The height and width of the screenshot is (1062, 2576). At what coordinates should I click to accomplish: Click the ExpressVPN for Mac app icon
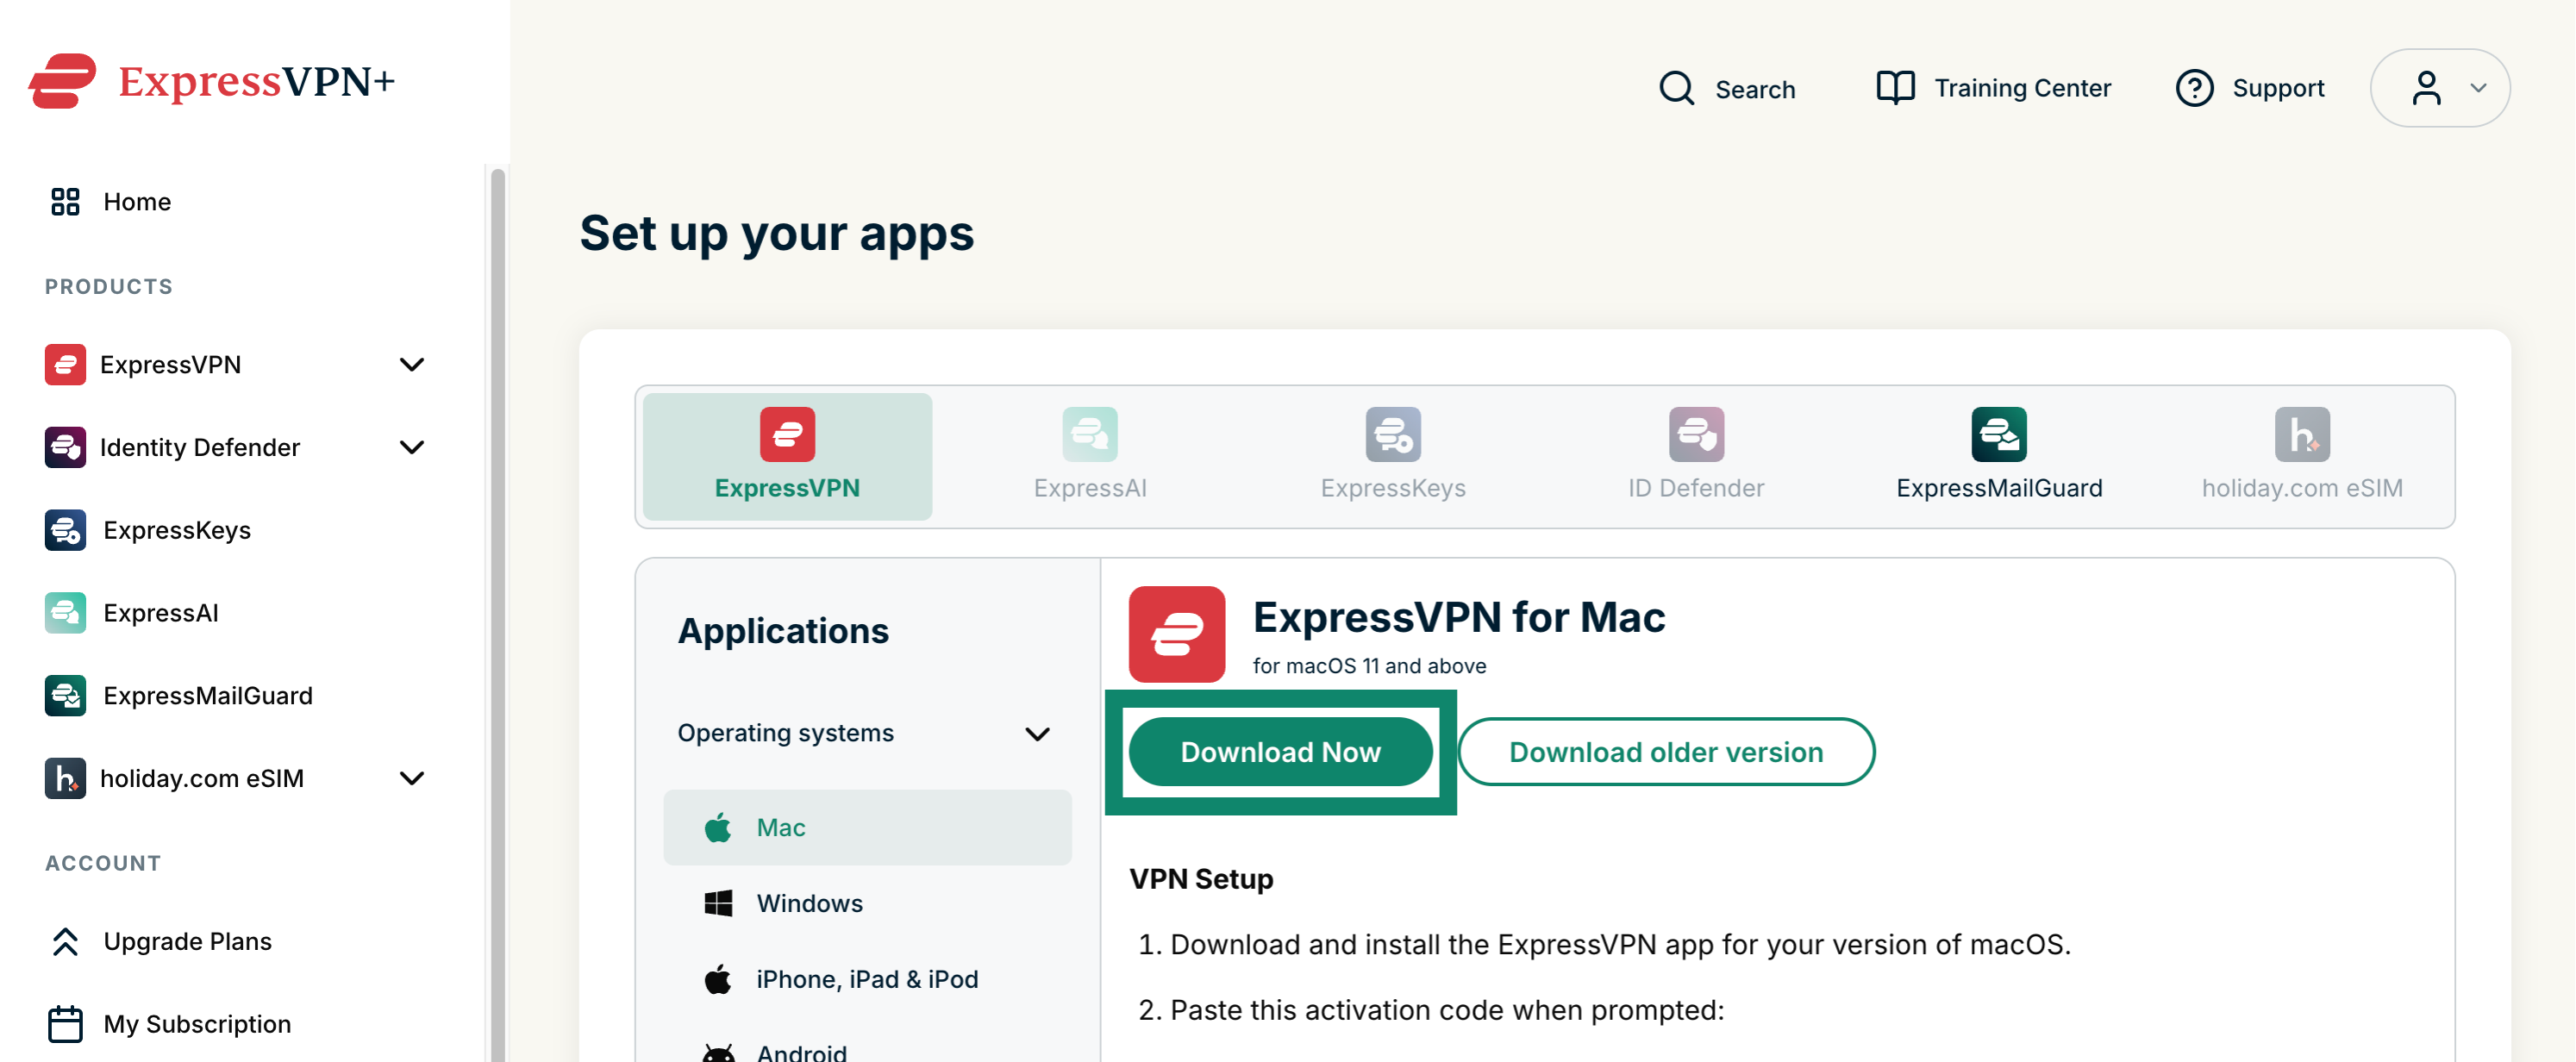(x=1177, y=634)
